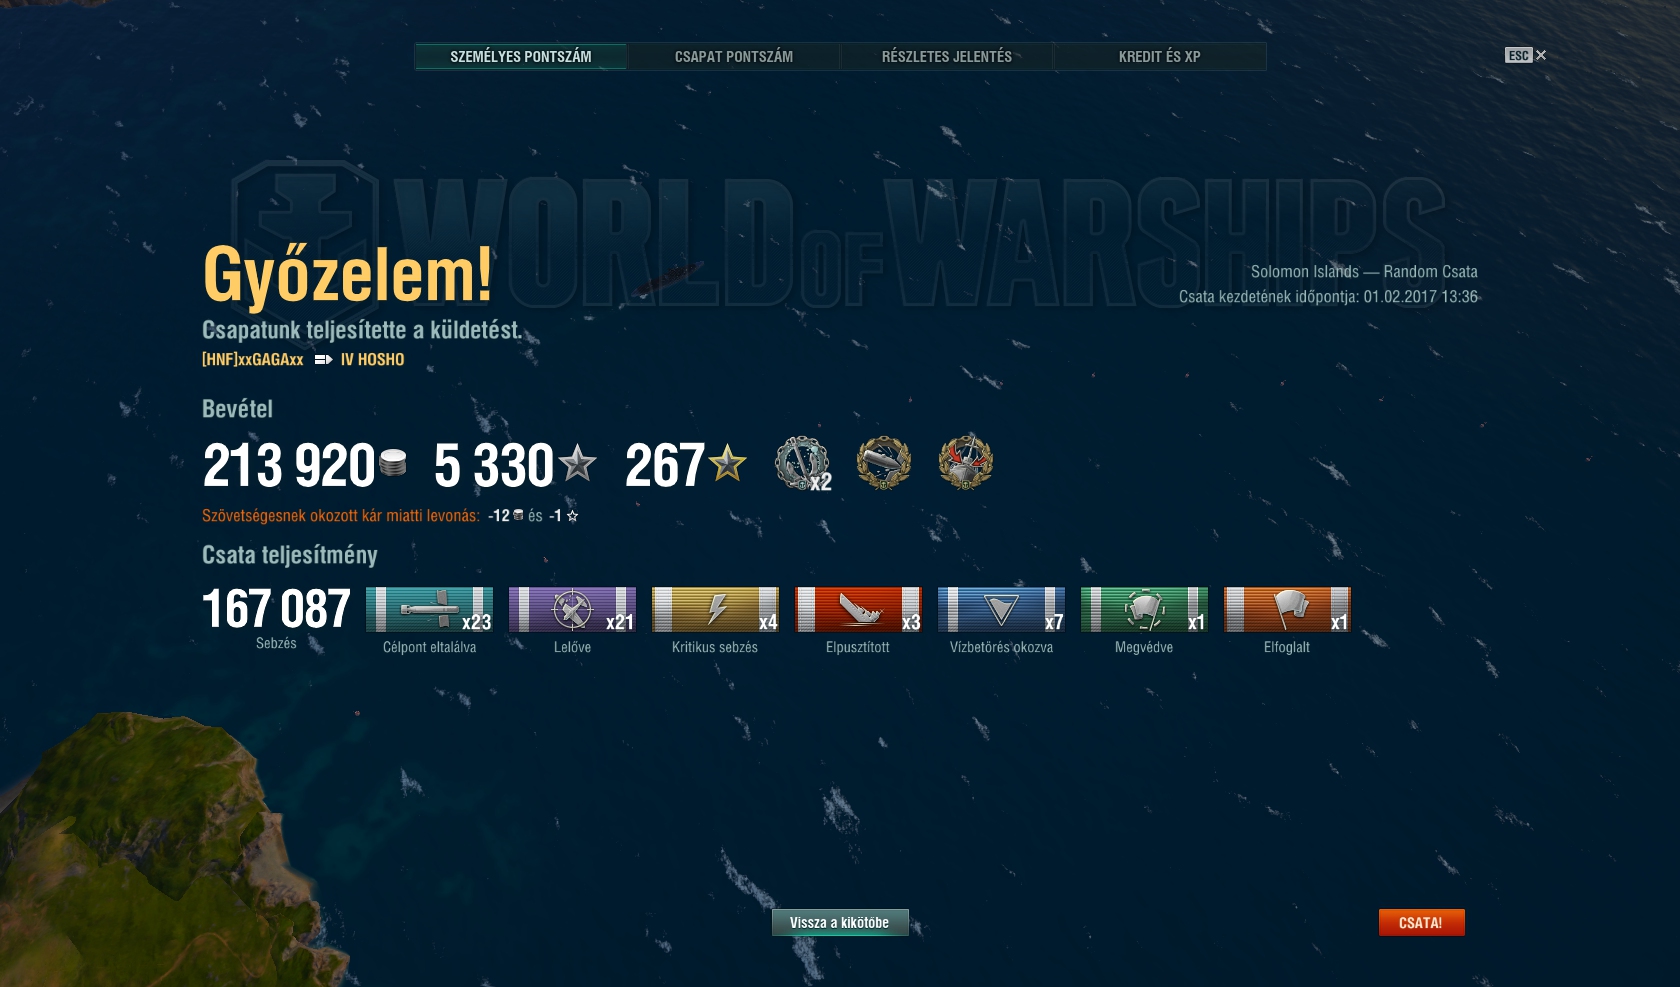The image size is (1680, 987).
Task: Click the torpedo wreath achievement medal
Action: [884, 463]
